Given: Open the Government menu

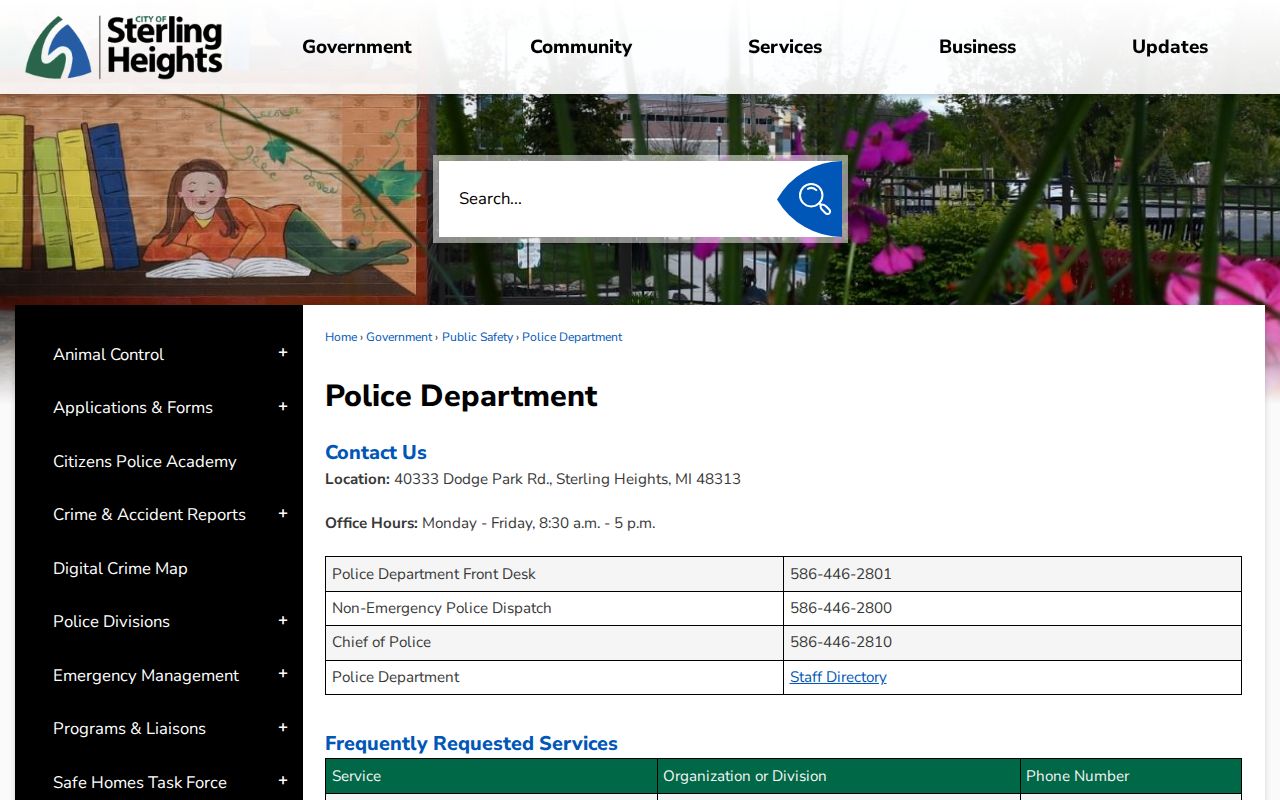Looking at the screenshot, I should click(357, 47).
